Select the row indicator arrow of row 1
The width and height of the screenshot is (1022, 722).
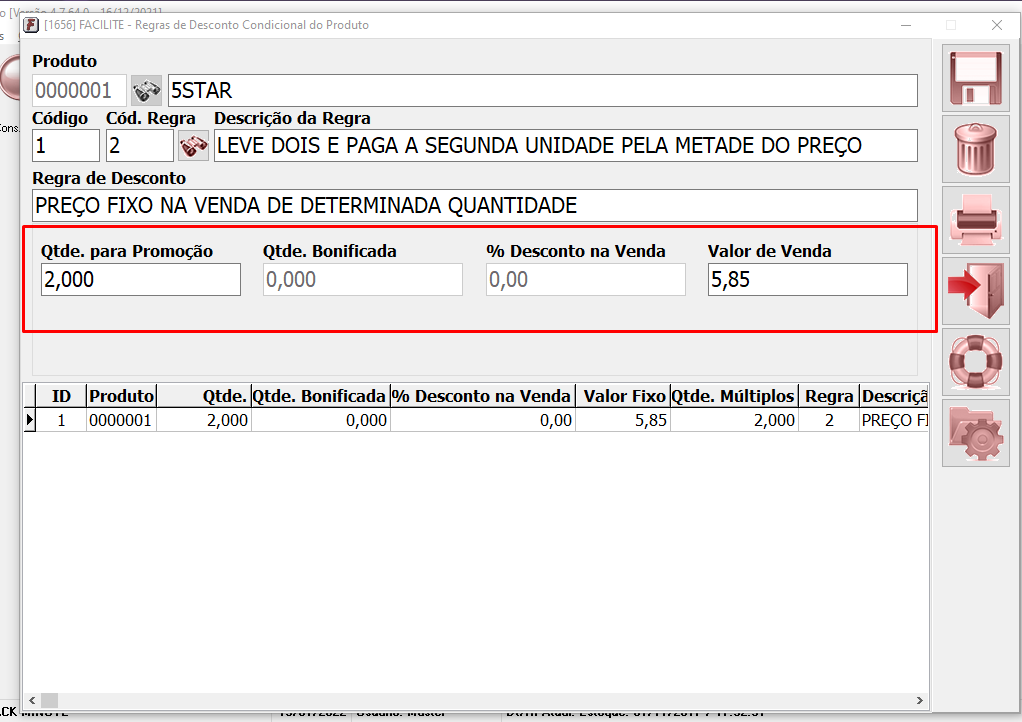[x=29, y=420]
